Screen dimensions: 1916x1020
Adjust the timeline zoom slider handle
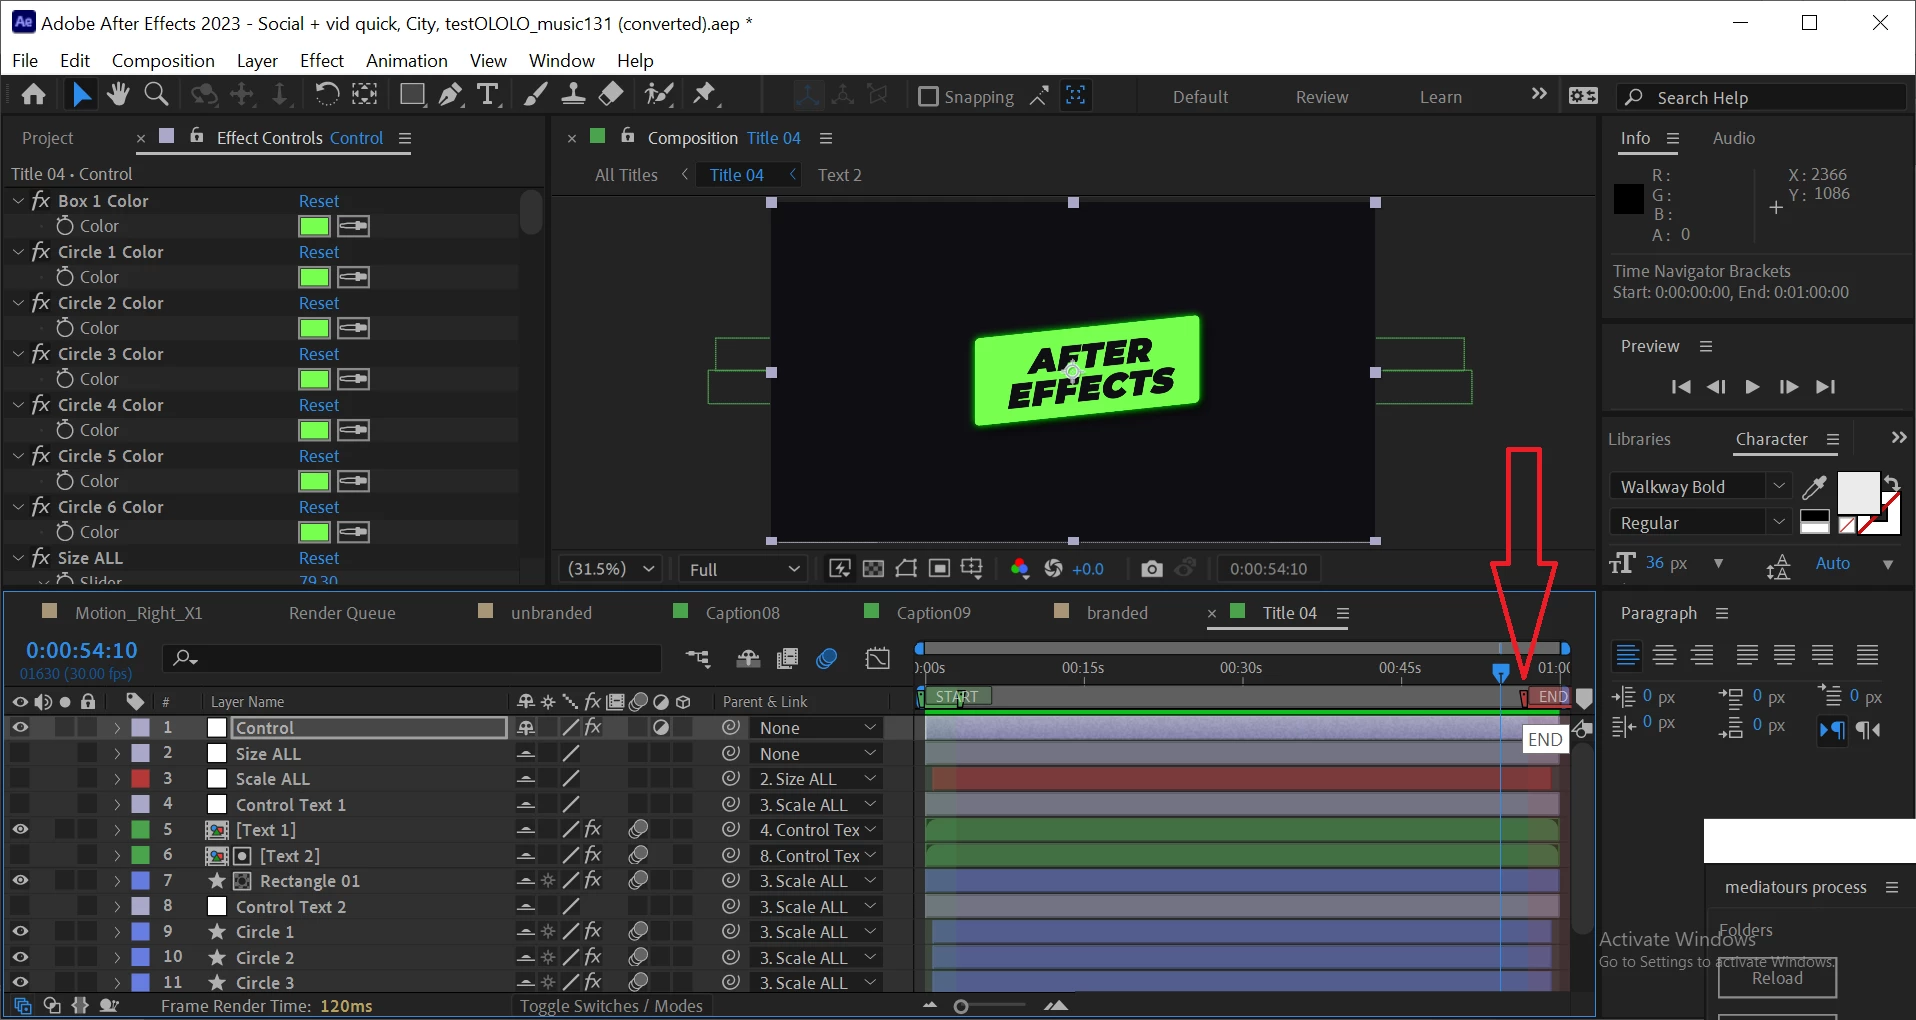[x=961, y=1006]
